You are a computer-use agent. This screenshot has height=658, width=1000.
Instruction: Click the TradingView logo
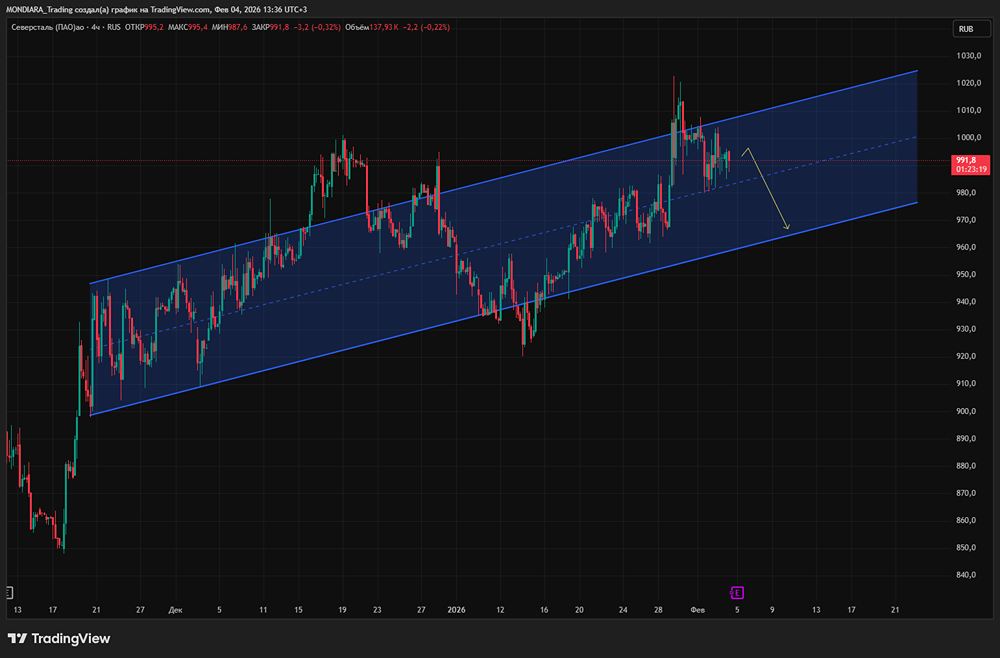point(60,639)
